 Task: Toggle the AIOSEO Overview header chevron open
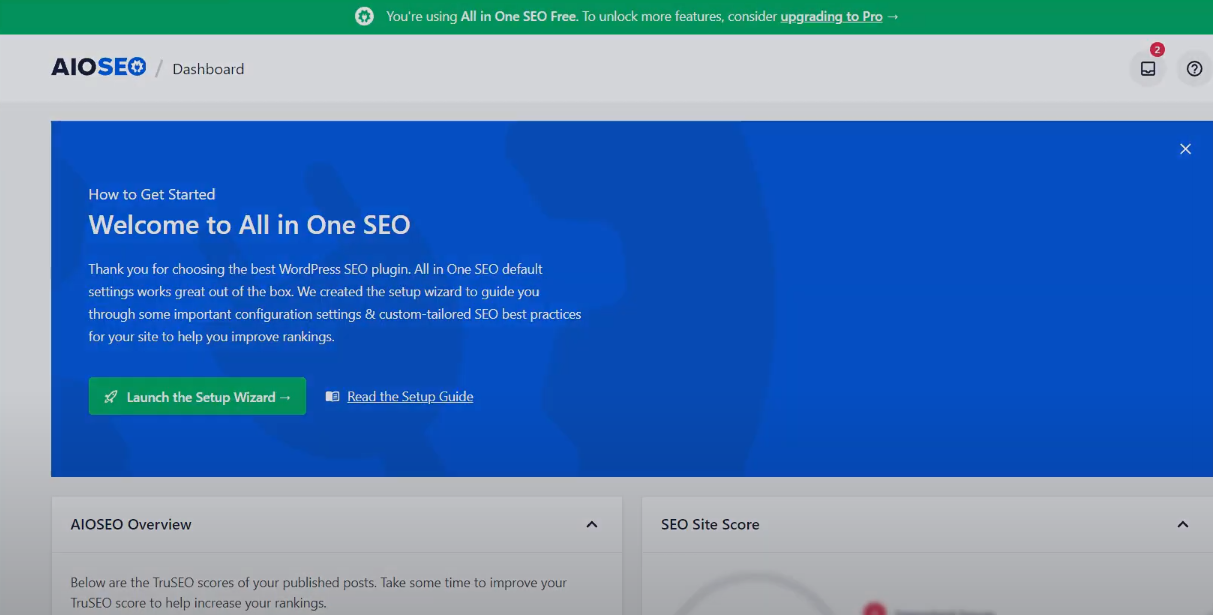pyautogui.click(x=590, y=524)
